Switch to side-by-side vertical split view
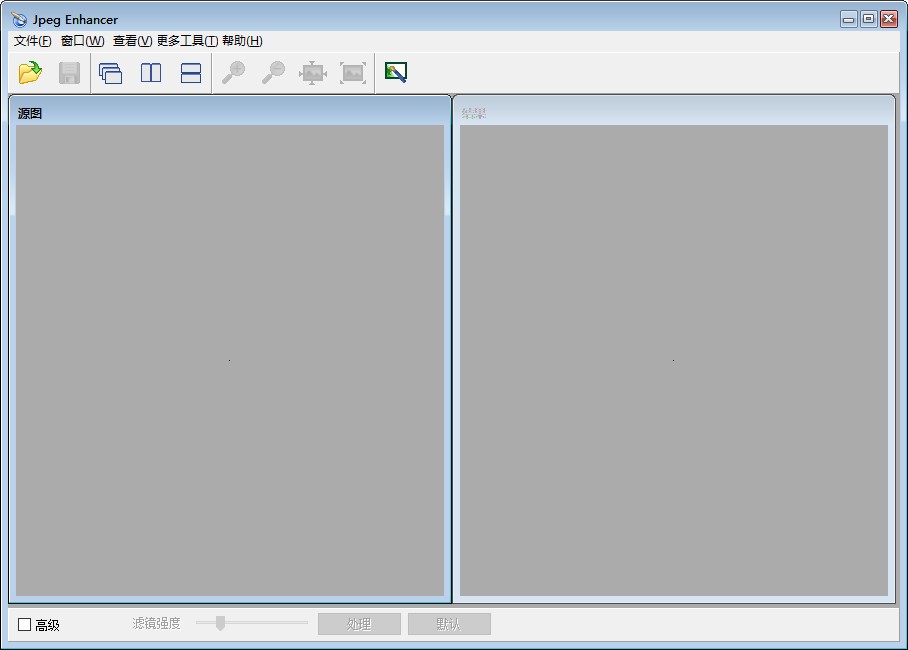 (x=151, y=73)
